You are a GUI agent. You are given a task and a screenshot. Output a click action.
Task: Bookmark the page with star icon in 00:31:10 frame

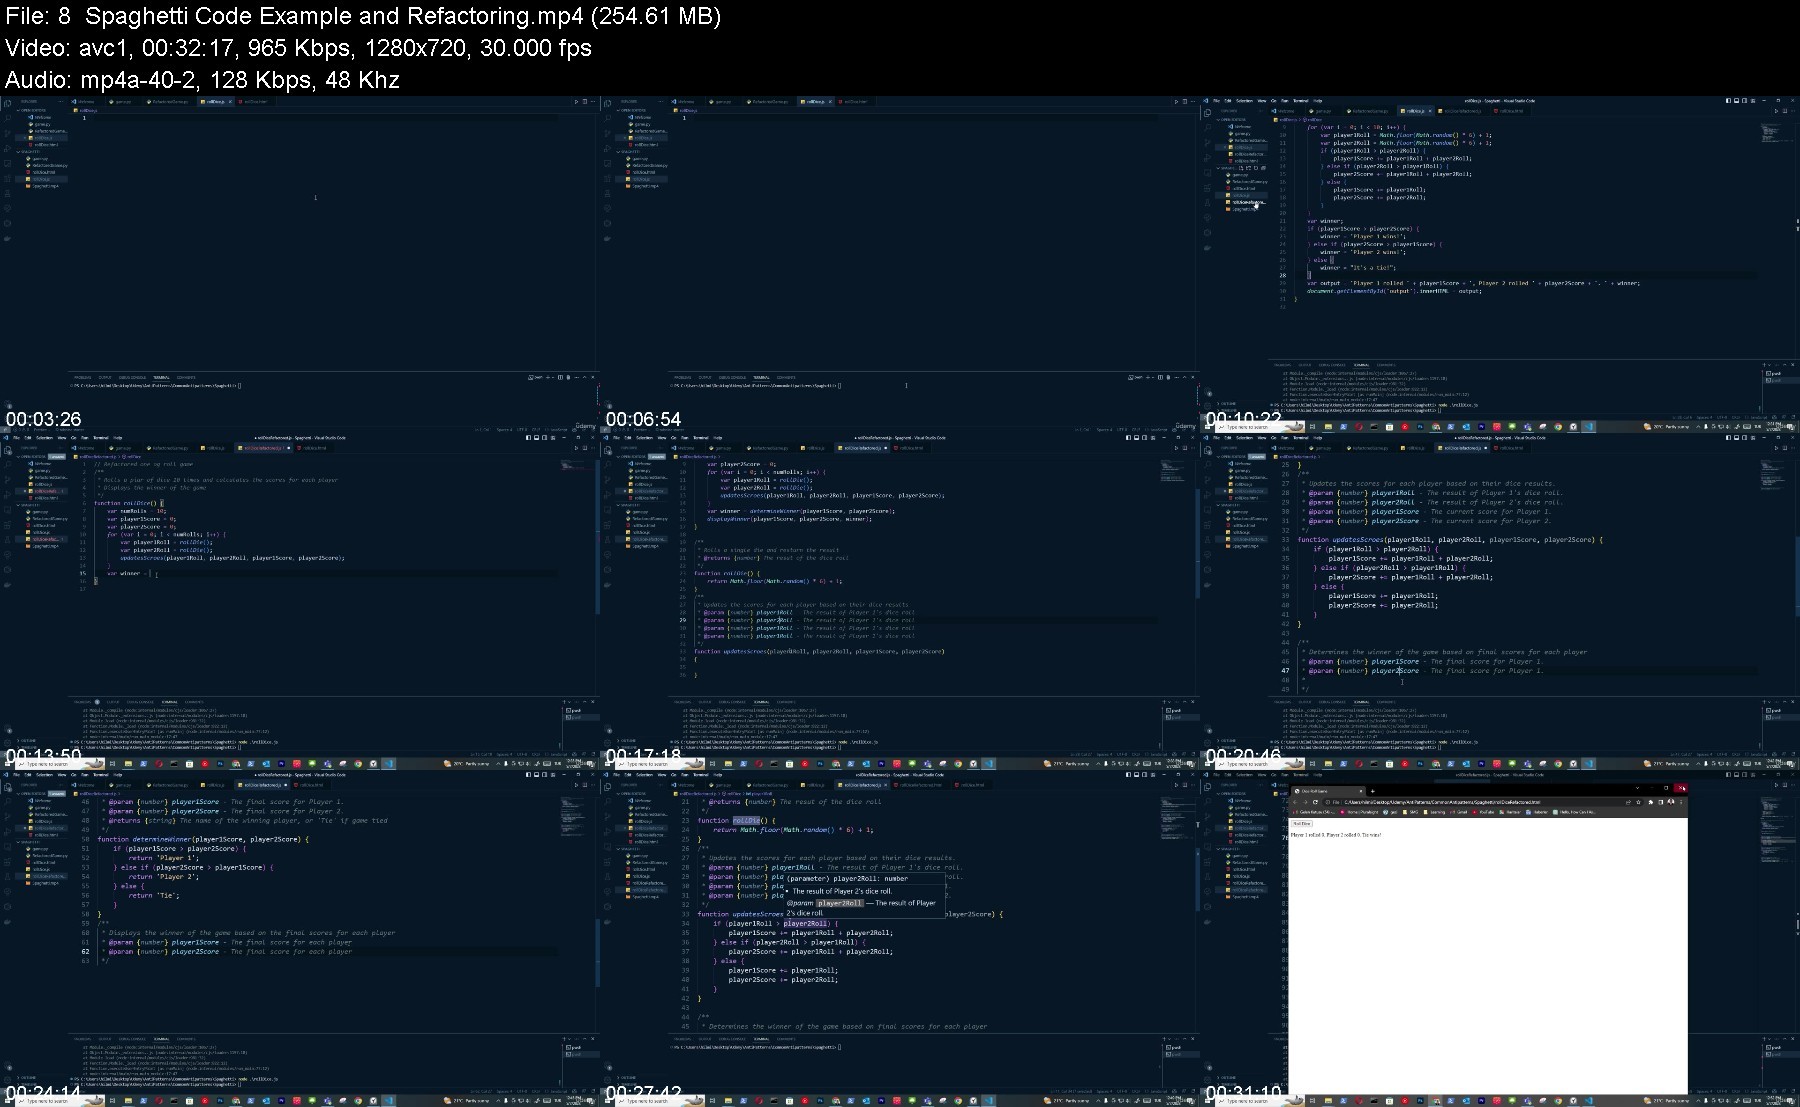tap(1638, 802)
